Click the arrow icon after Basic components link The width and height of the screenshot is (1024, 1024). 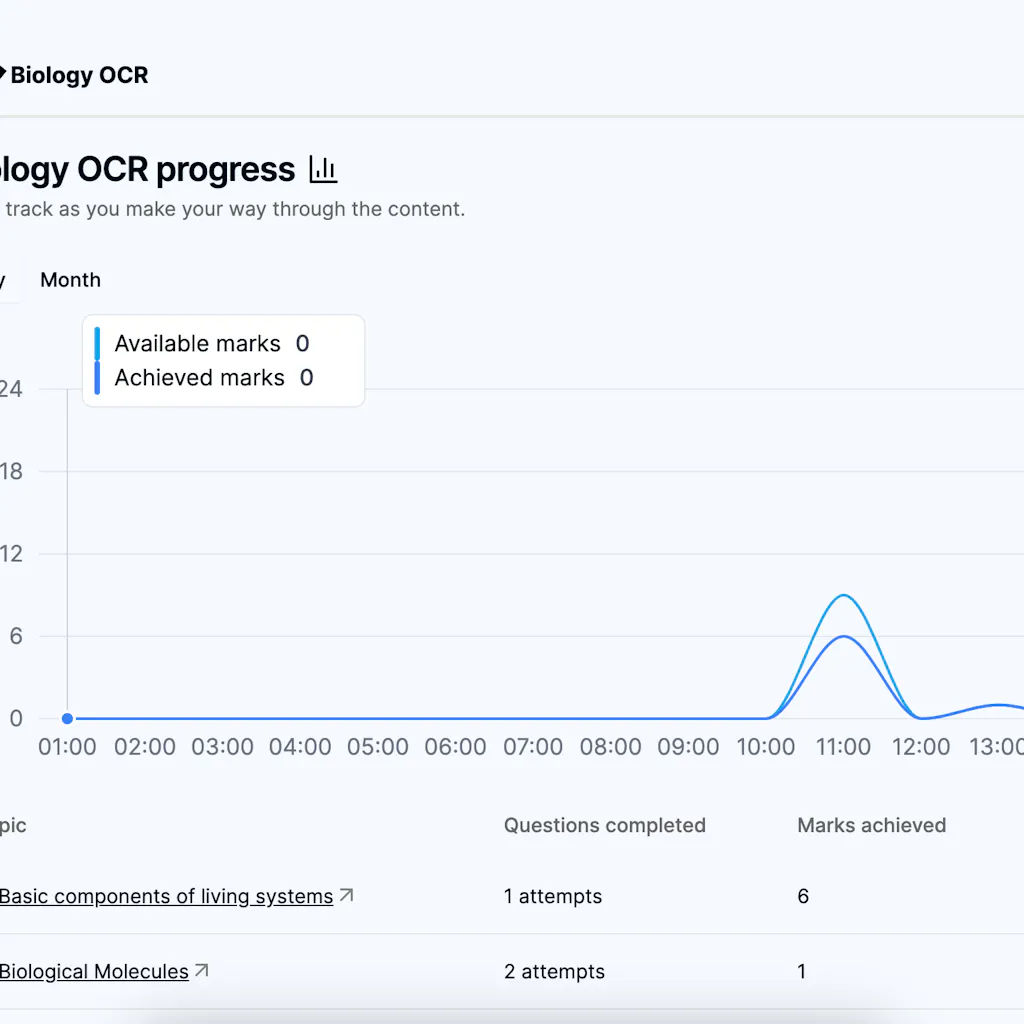(x=346, y=896)
